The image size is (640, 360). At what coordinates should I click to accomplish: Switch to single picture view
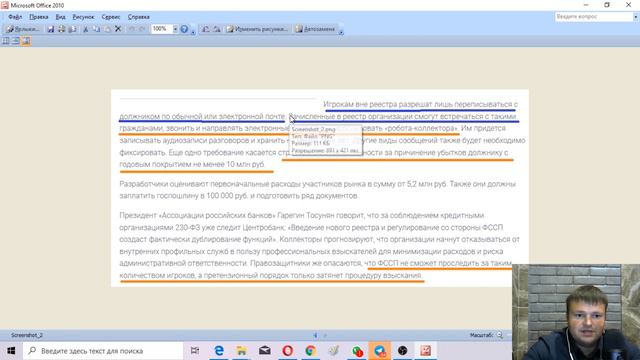pos(26,41)
